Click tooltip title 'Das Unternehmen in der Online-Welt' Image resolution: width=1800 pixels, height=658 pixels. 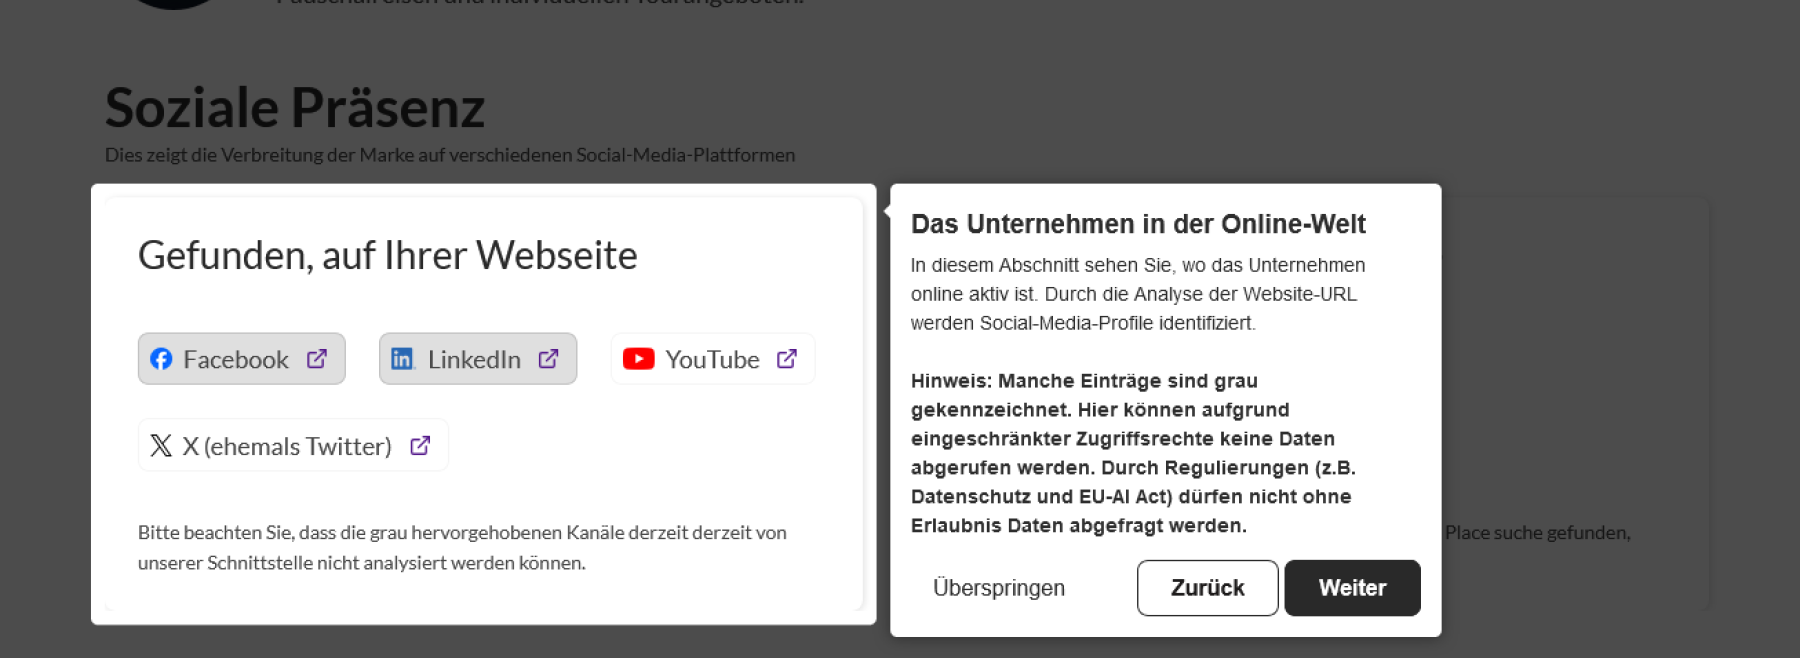tap(1138, 224)
